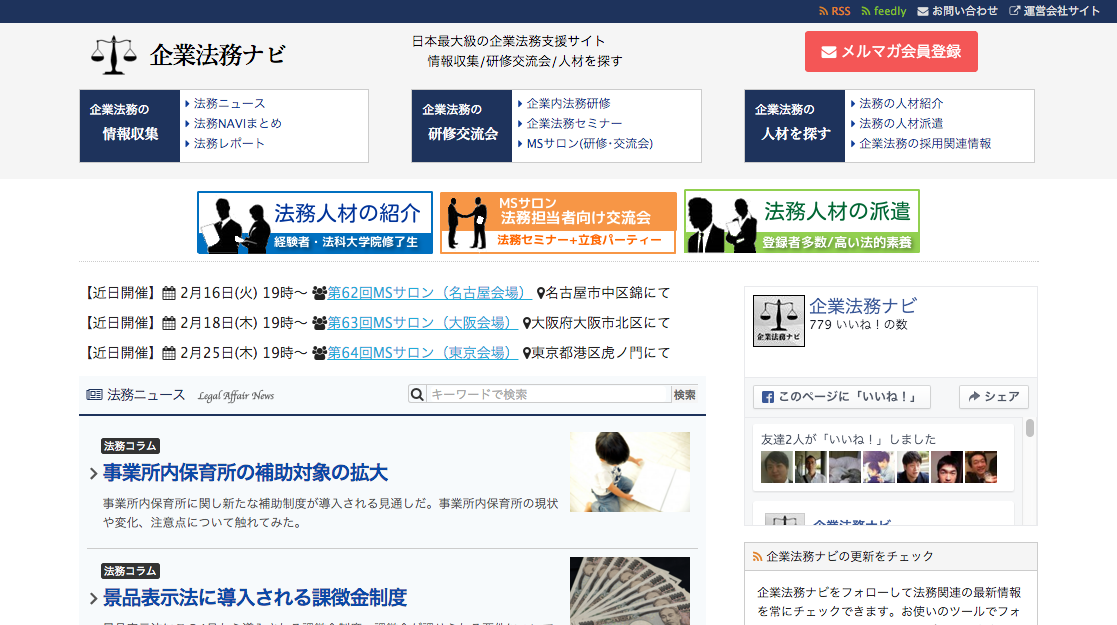This screenshot has width=1117, height=625.
Task: Click the banknotes thumbnail for 景品表示法 article
Action: click(x=630, y=591)
